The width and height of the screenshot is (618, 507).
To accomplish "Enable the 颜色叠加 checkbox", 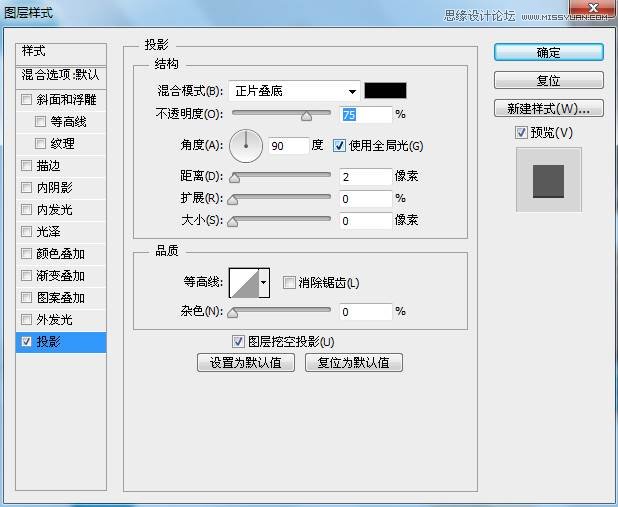I will [26, 253].
